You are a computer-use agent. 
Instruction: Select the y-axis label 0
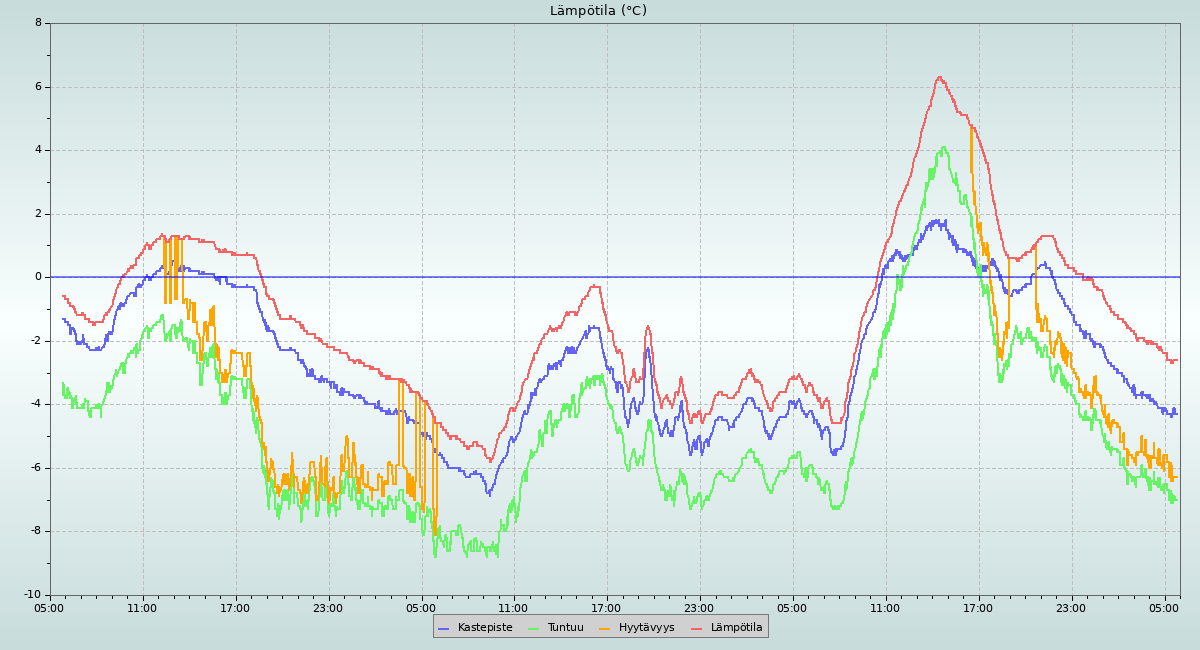[x=38, y=277]
